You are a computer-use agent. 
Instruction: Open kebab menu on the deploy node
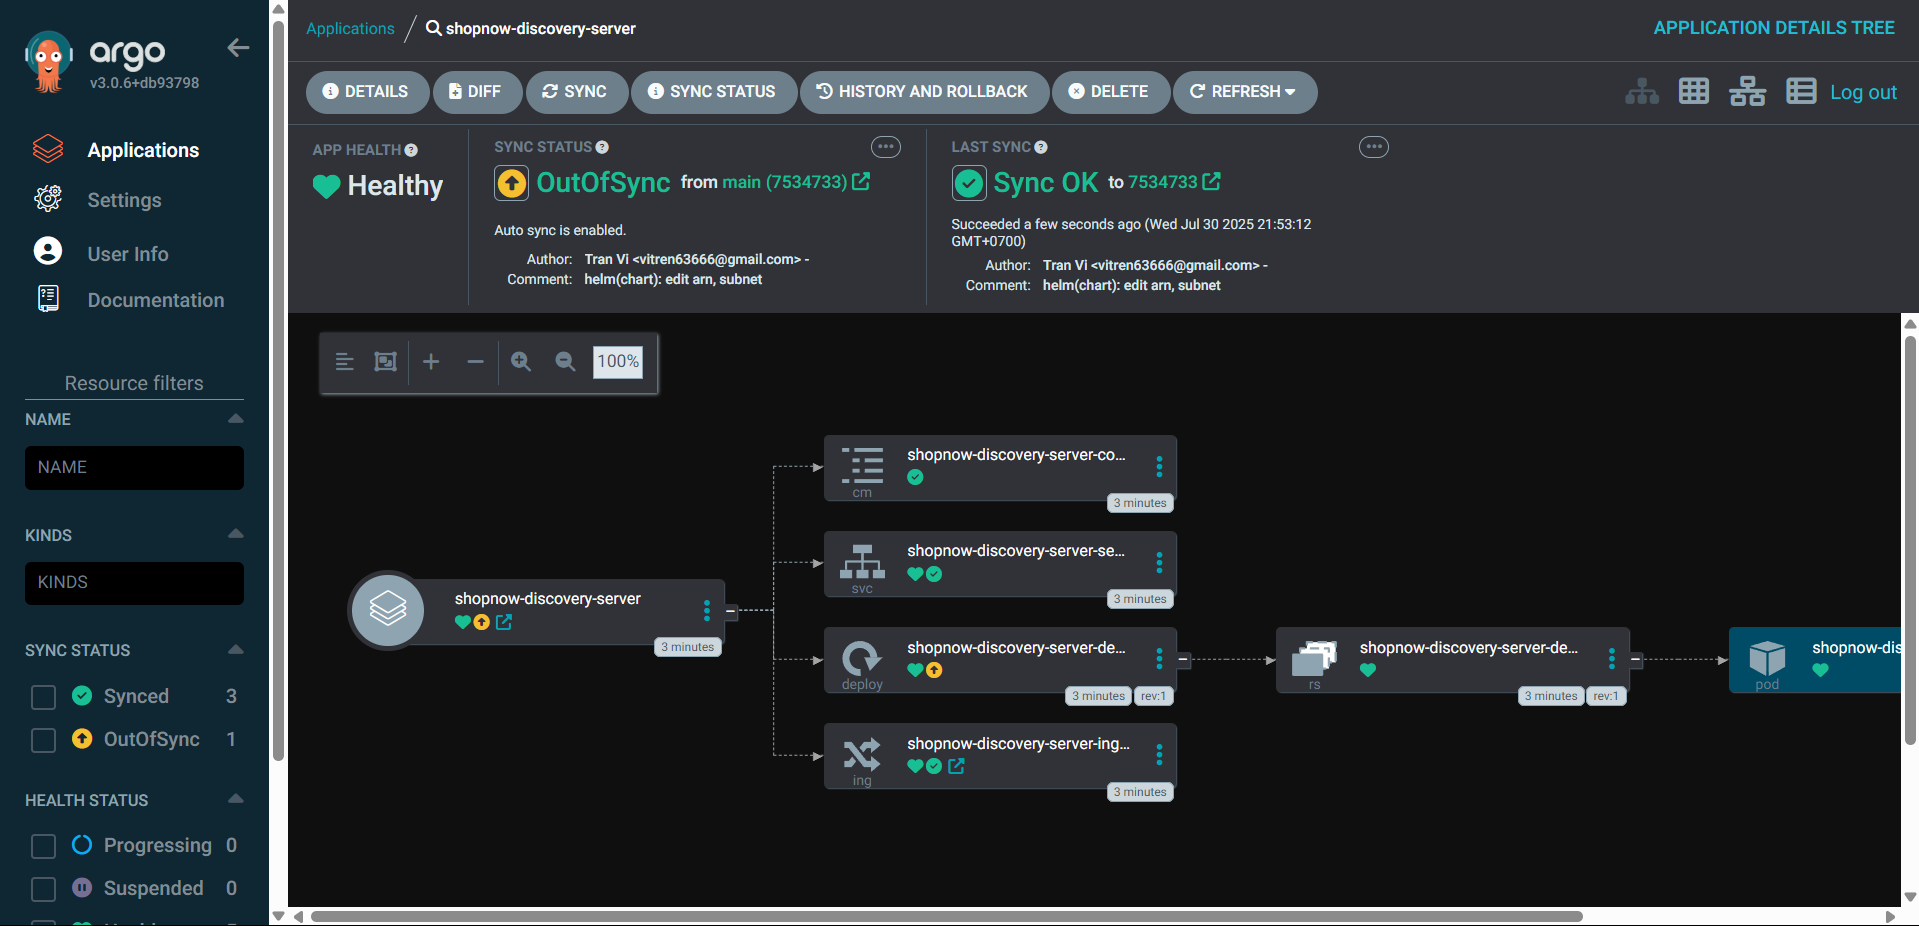(x=1159, y=659)
